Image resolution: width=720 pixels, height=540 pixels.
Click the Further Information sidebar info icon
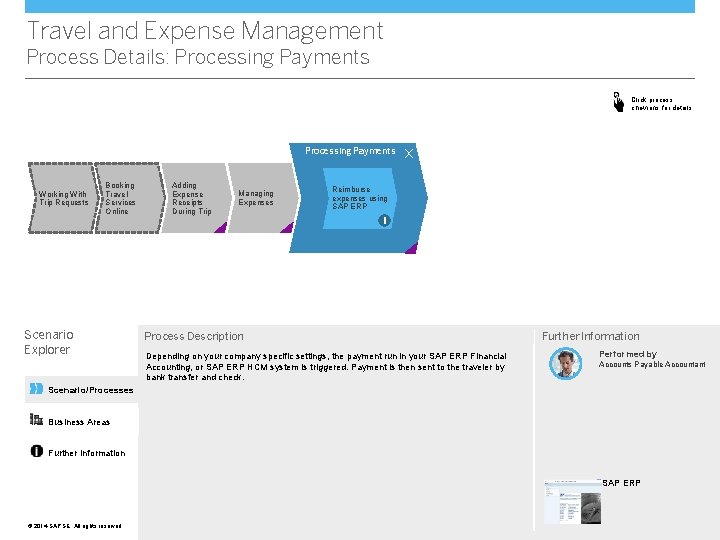tap(37, 451)
